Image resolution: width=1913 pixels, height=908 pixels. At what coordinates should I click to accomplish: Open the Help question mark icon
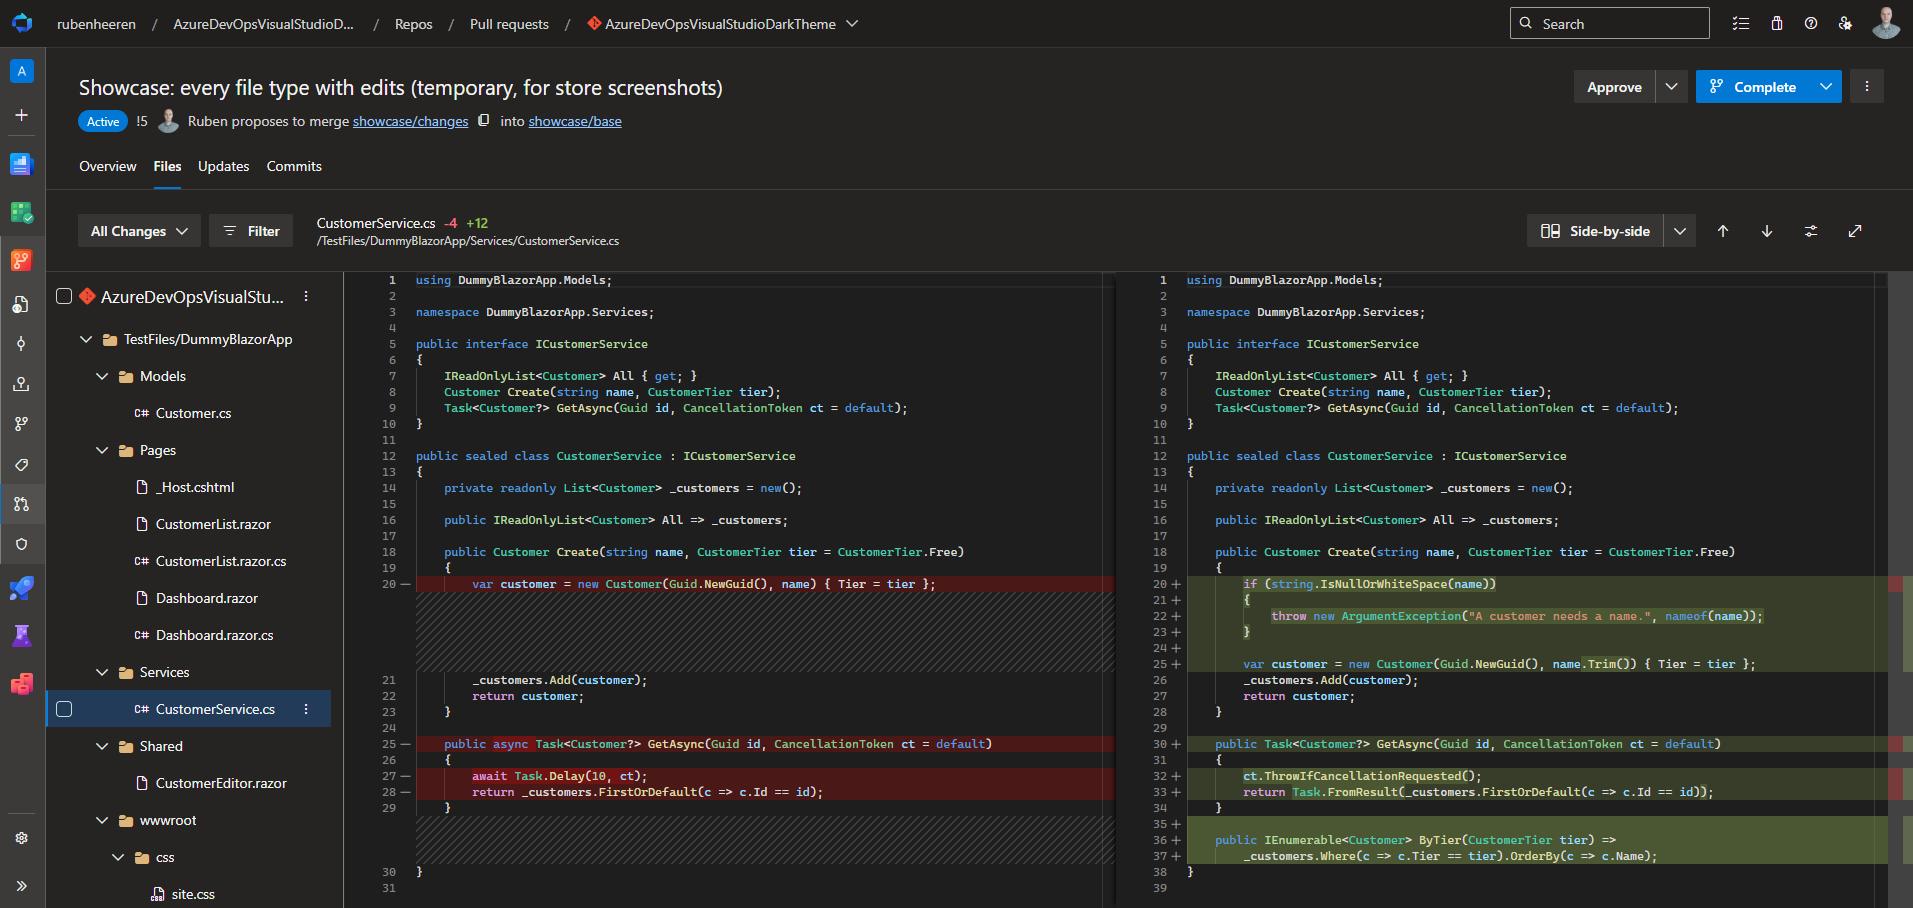click(x=1811, y=23)
